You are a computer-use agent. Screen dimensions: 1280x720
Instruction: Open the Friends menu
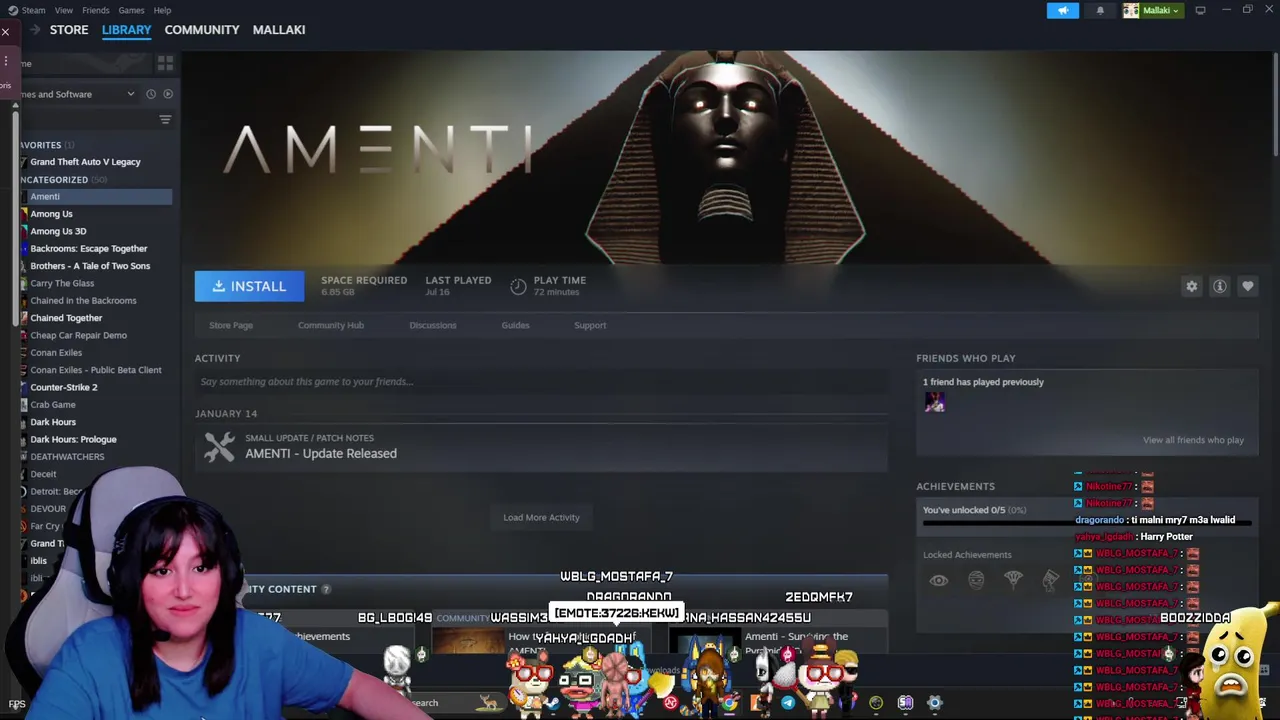(x=96, y=10)
